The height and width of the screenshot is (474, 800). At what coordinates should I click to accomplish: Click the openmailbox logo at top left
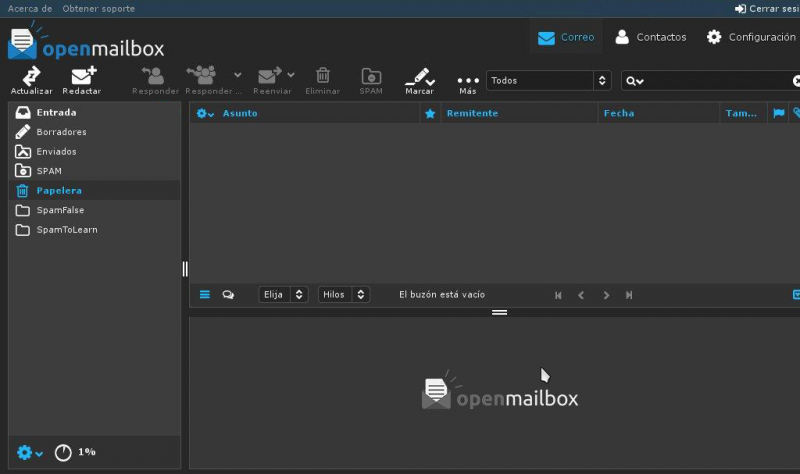(86, 42)
